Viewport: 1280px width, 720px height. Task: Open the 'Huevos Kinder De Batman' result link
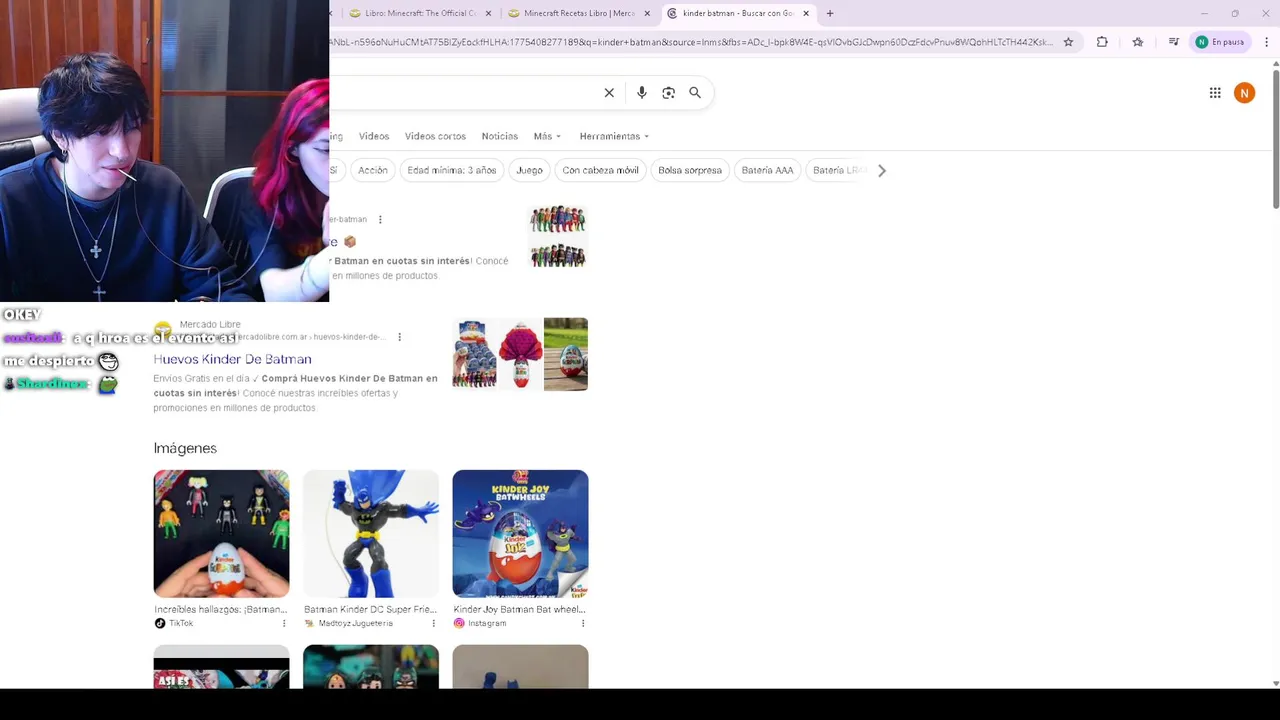coord(232,359)
